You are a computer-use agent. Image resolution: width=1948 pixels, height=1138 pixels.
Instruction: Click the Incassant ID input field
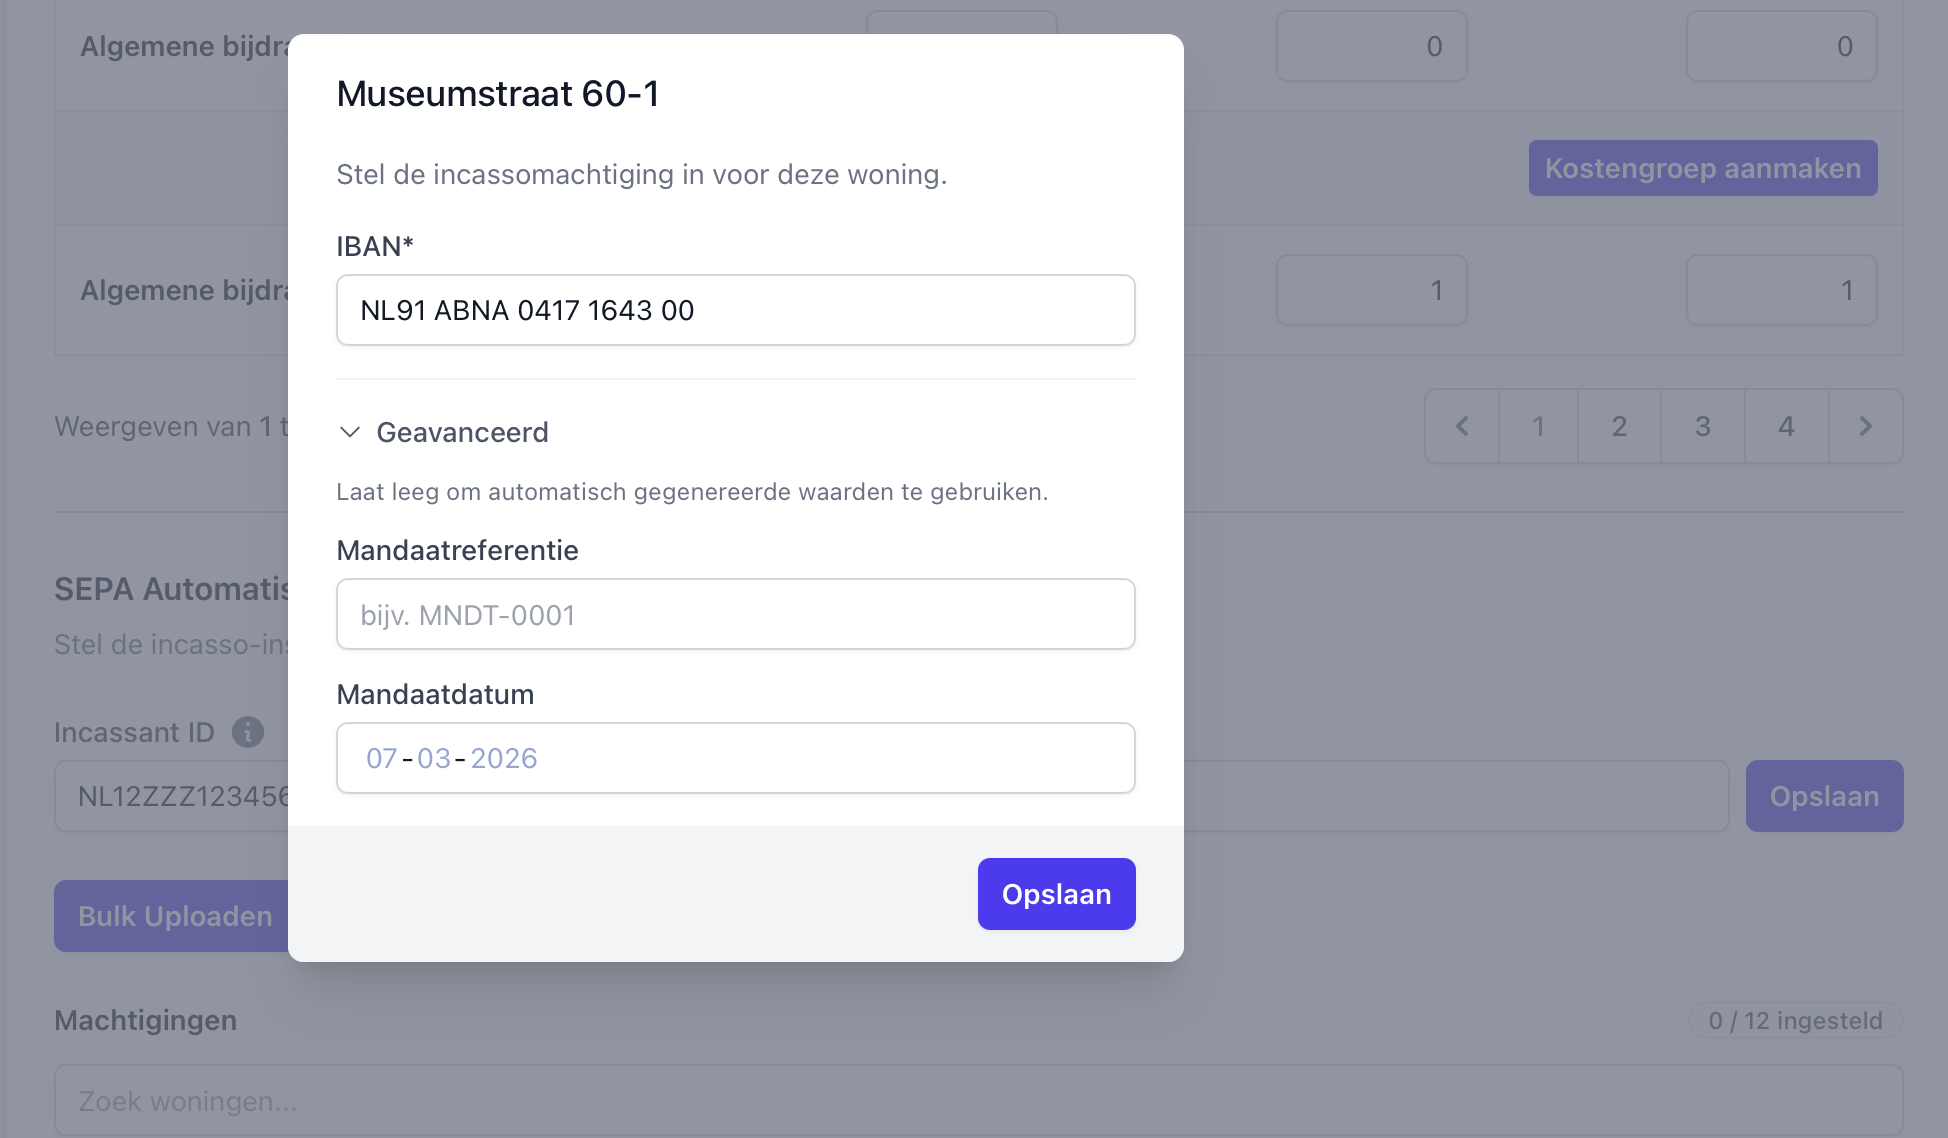[170, 796]
